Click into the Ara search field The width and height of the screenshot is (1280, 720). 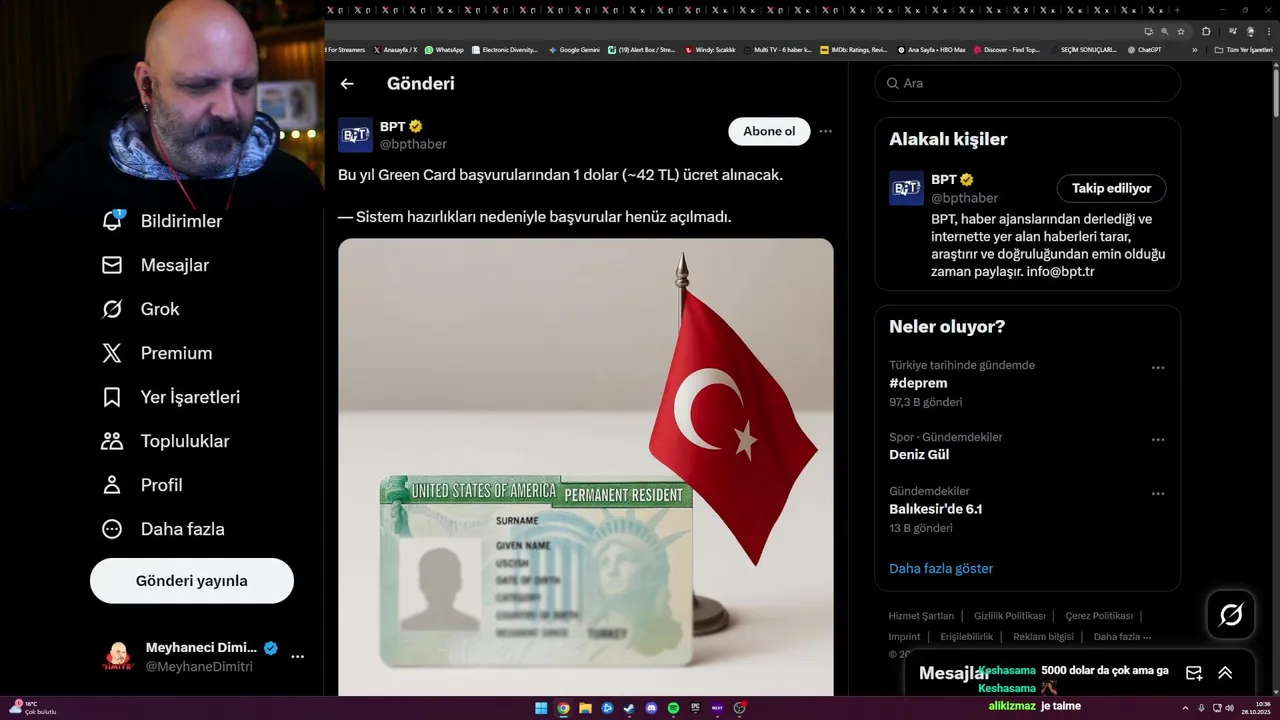coord(1028,83)
